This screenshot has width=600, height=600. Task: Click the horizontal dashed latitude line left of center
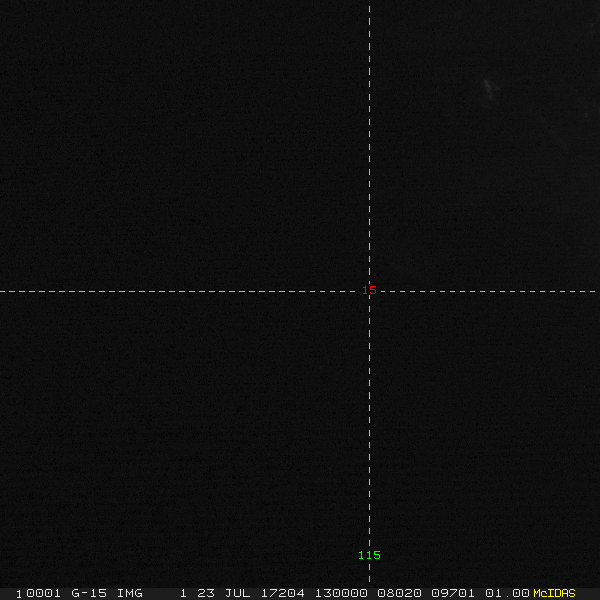(180, 291)
